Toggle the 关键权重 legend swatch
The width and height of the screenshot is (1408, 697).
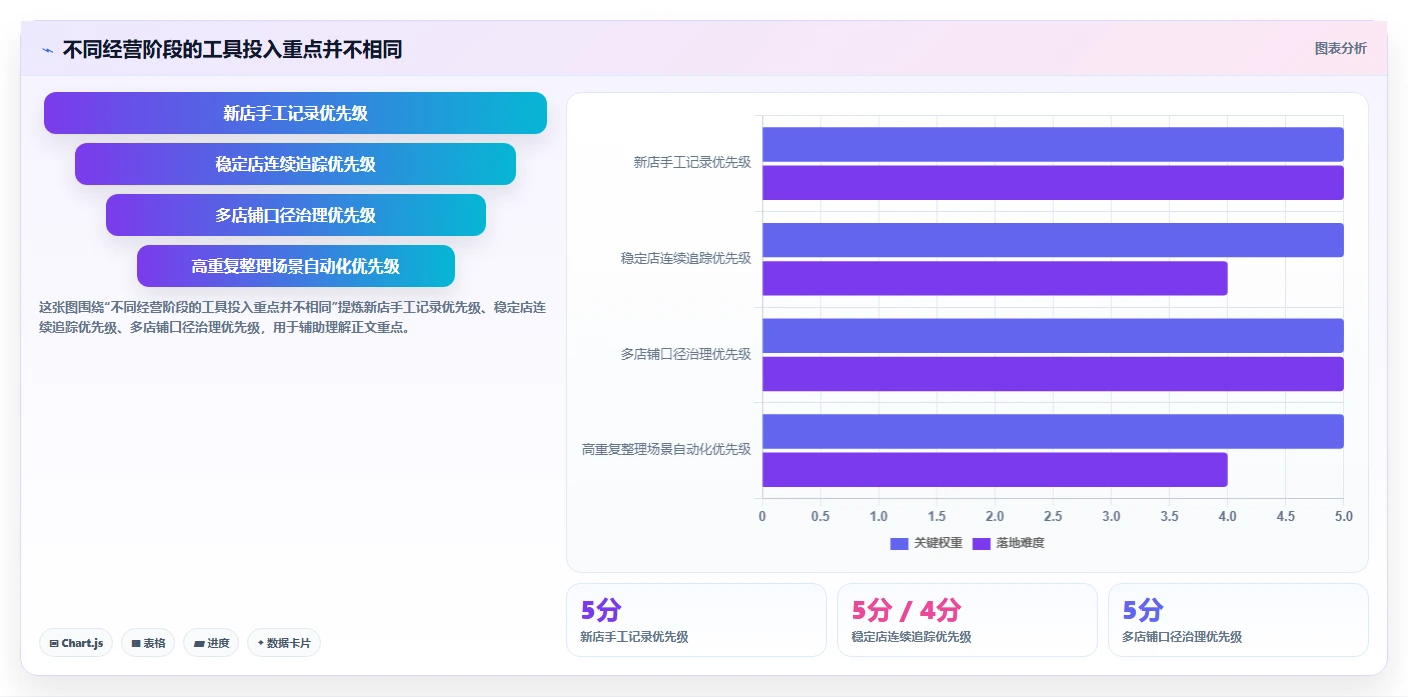pyautogui.click(x=899, y=543)
